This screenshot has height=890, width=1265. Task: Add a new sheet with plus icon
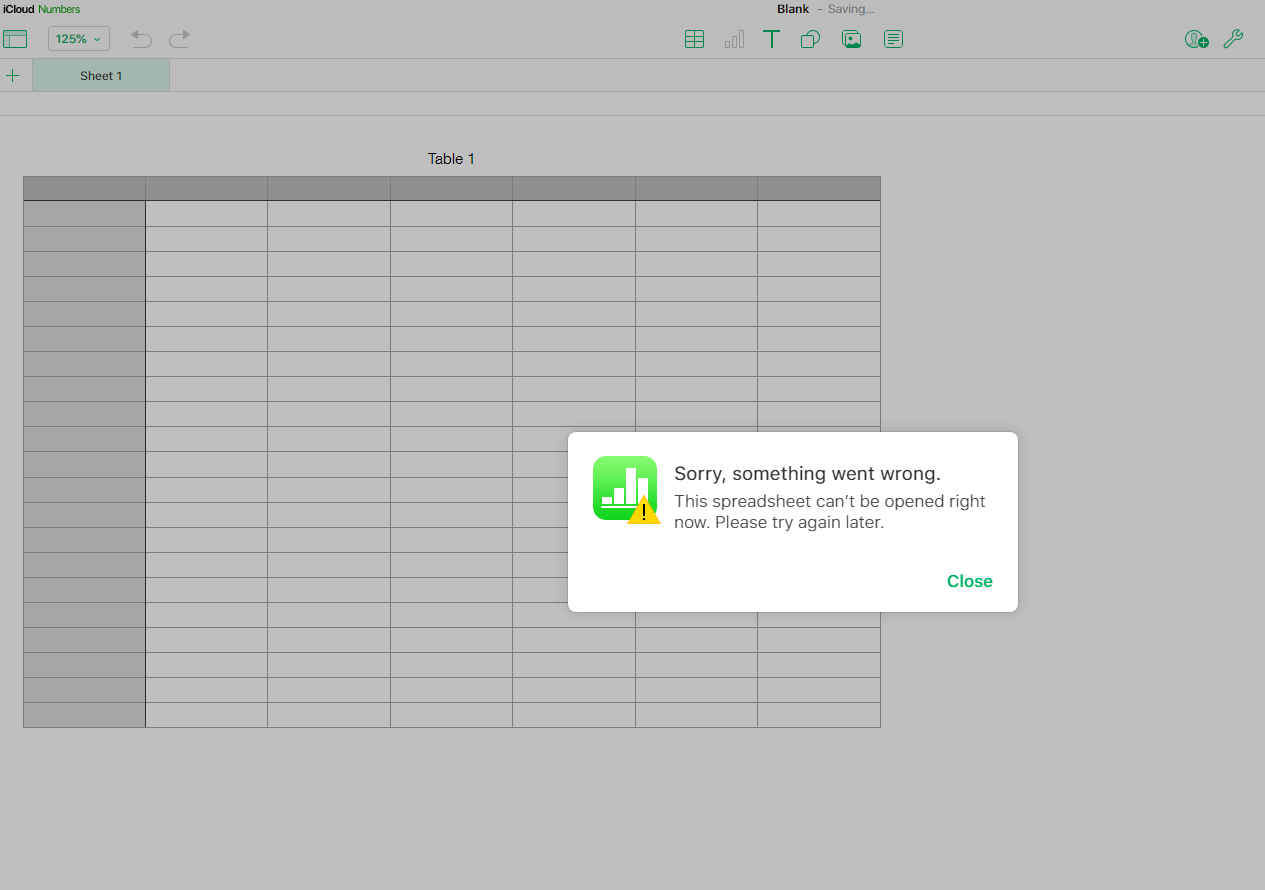[13, 75]
